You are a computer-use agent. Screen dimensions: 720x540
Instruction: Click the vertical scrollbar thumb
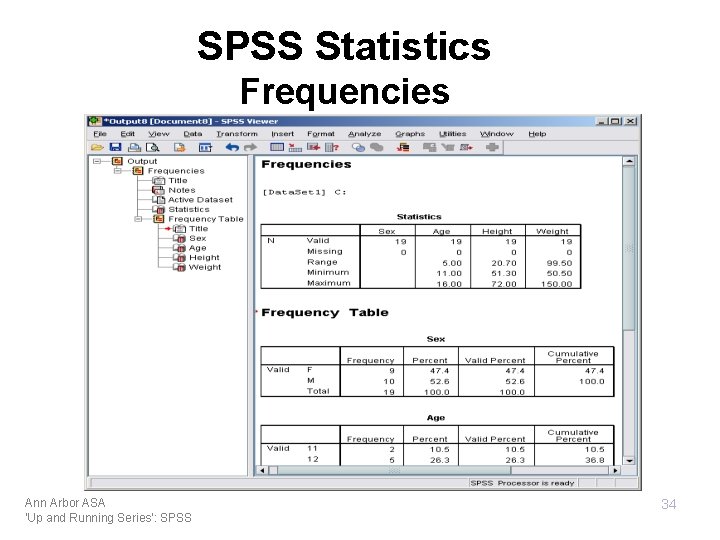click(629, 248)
